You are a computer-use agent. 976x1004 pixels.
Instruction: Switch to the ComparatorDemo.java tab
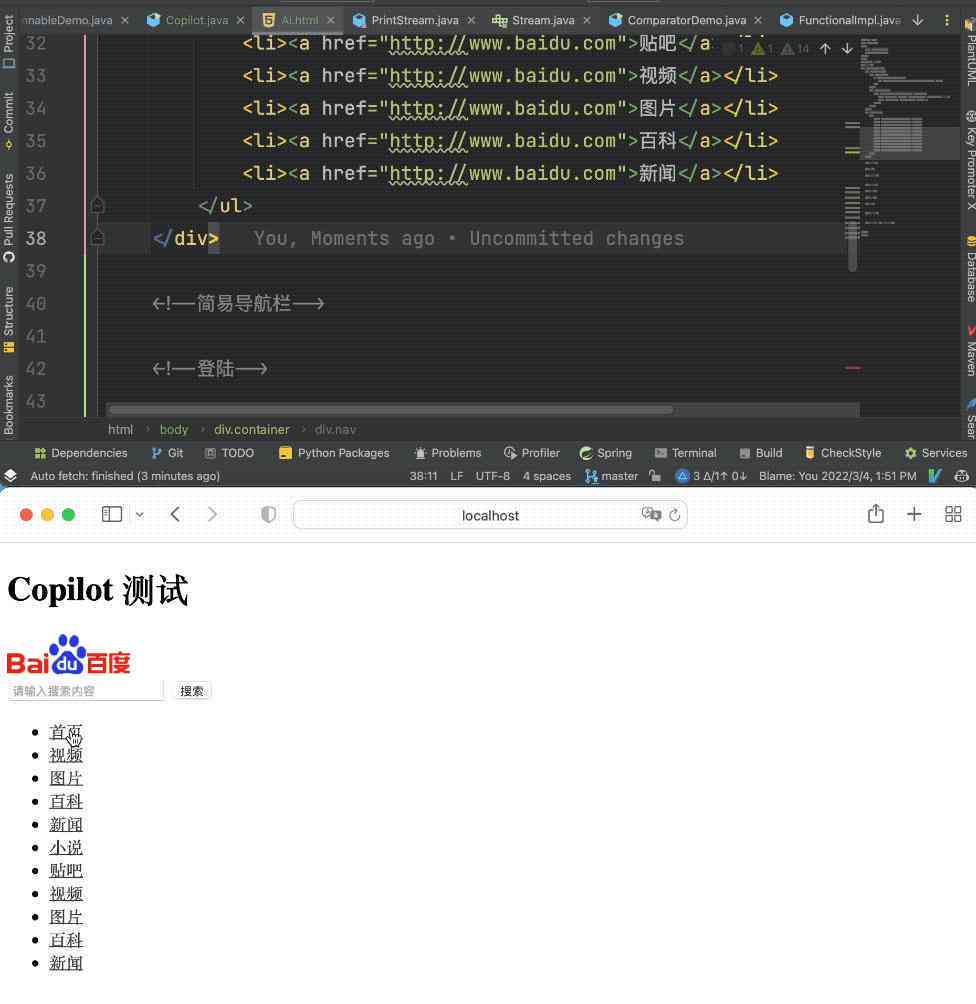[x=687, y=20]
